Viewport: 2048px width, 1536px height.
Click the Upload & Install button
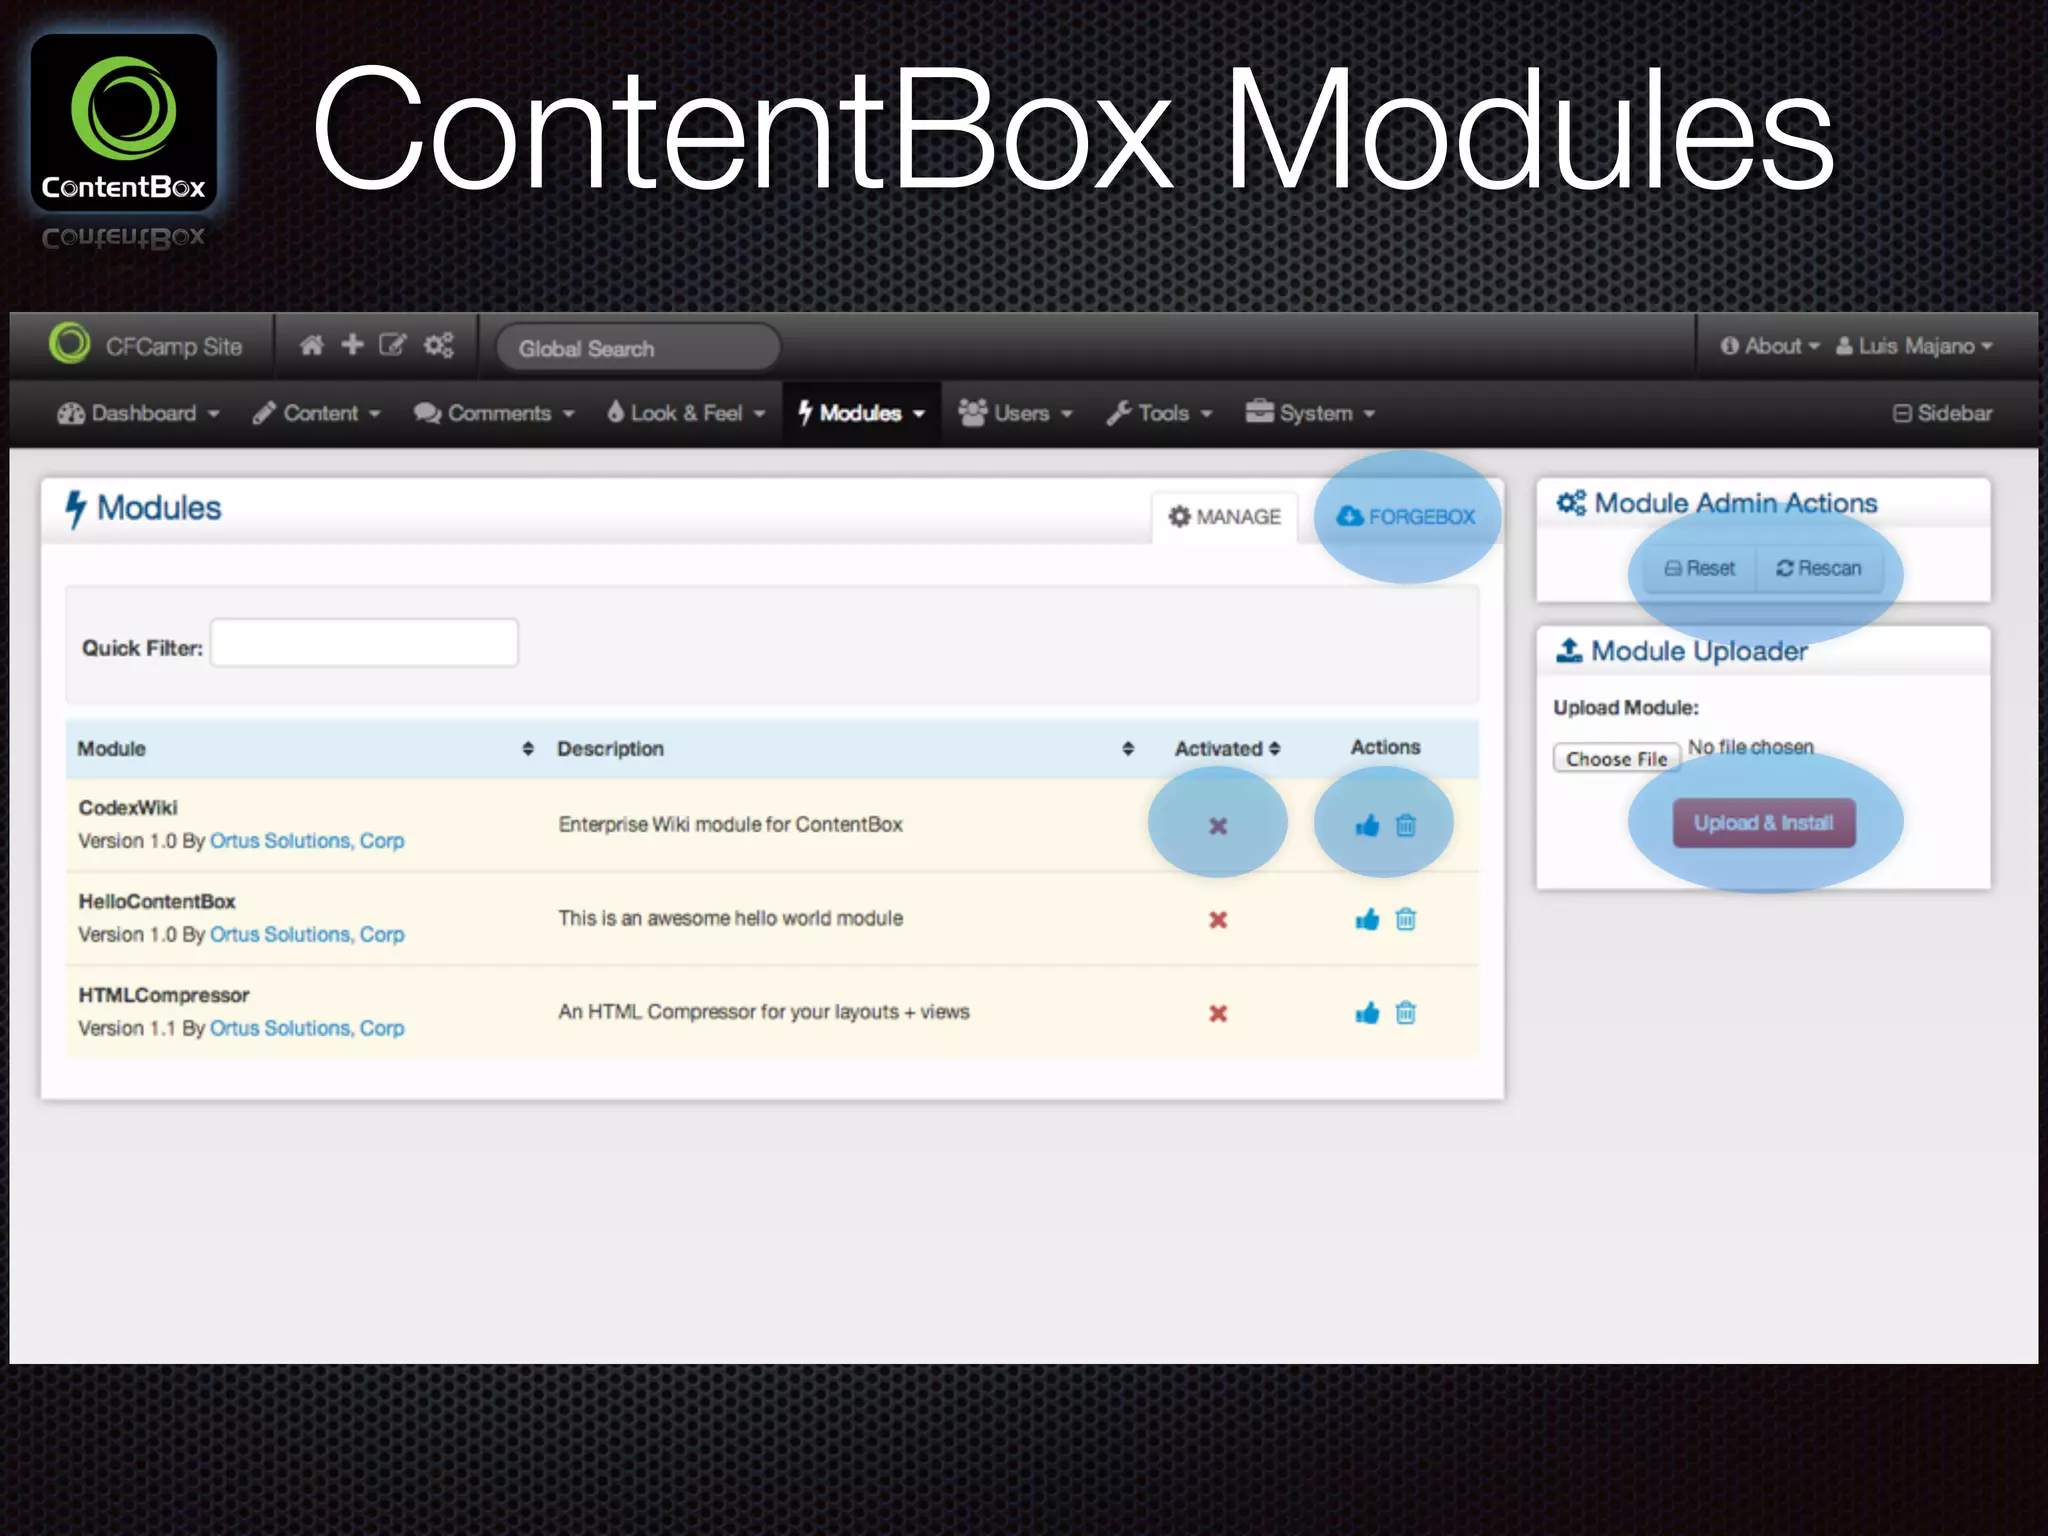pos(1763,824)
